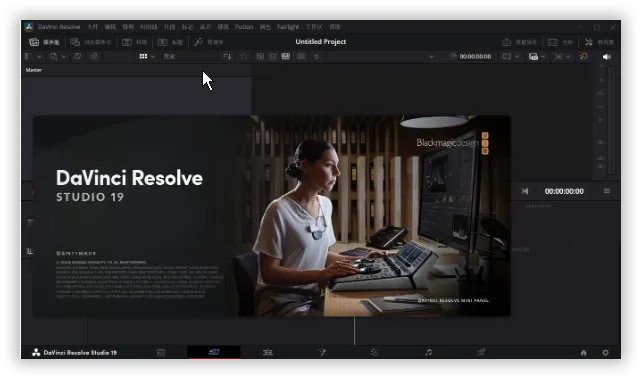This screenshot has width=641, height=379.
Task: Switch to the Deliver rocket page tab
Action: tap(482, 352)
